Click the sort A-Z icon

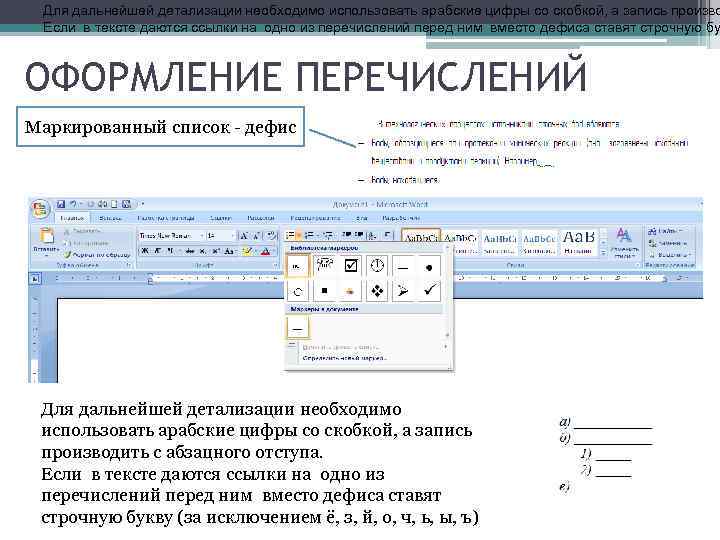pos(372,236)
